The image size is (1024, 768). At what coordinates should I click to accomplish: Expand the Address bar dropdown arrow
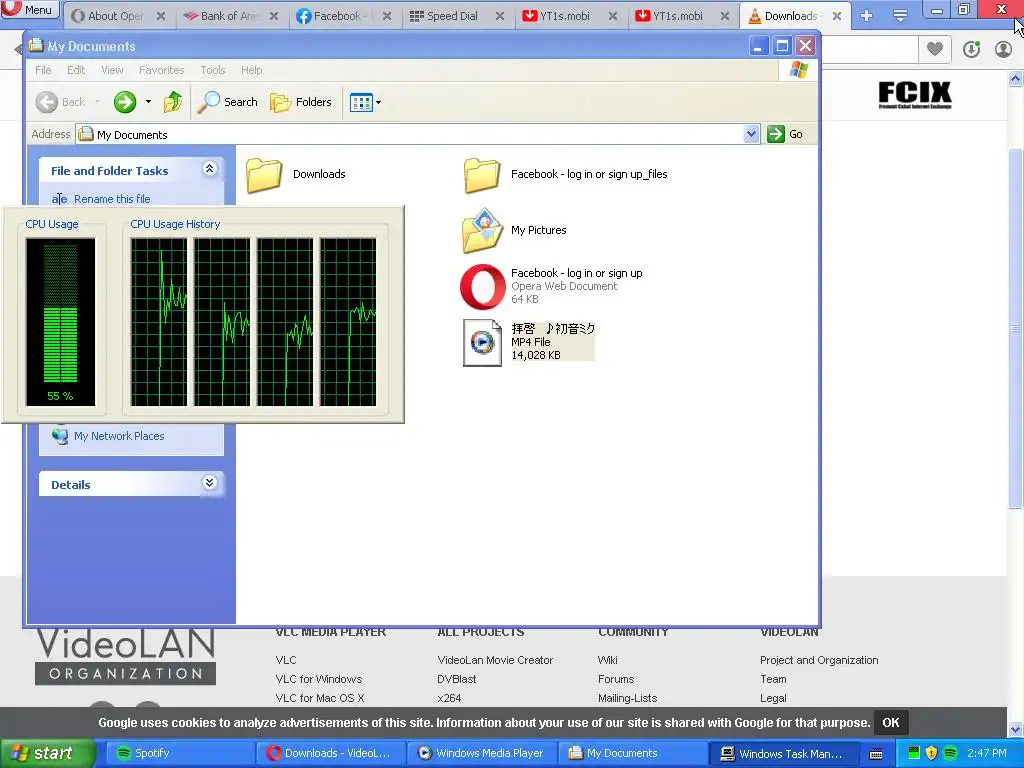point(752,134)
